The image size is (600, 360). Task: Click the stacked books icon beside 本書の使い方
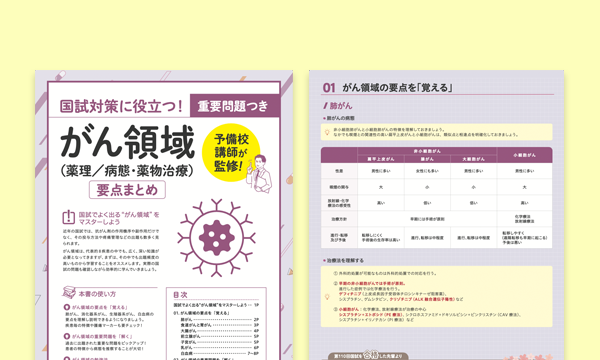[x=69, y=293]
